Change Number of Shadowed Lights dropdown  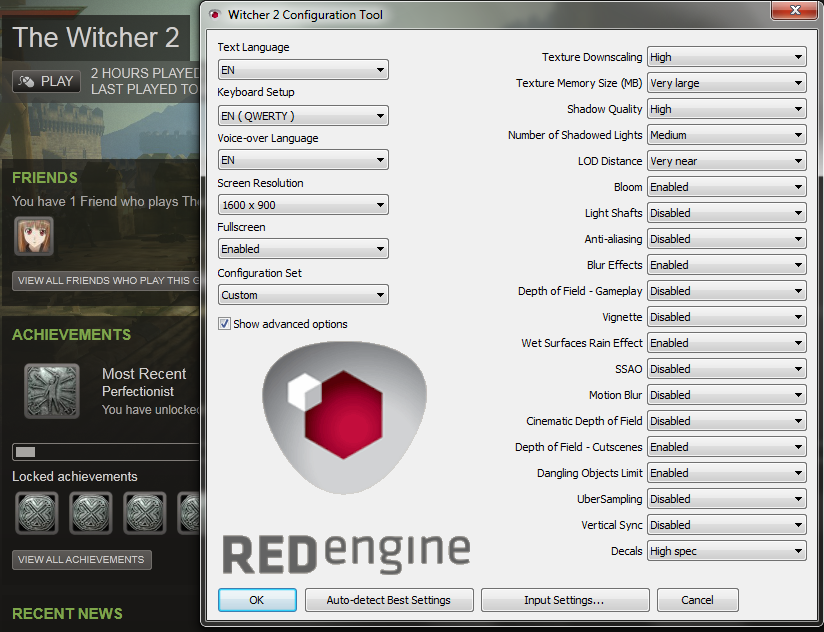coord(727,135)
